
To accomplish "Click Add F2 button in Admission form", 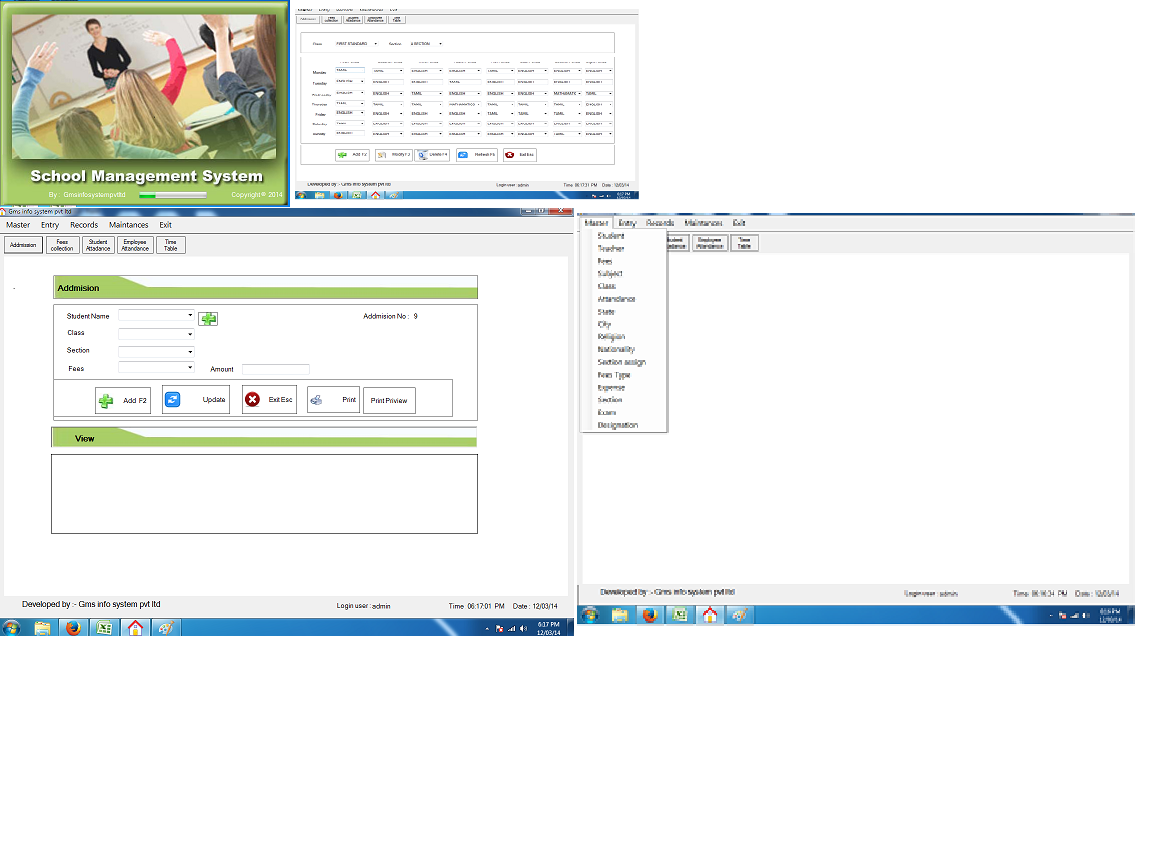I will [x=123, y=400].
